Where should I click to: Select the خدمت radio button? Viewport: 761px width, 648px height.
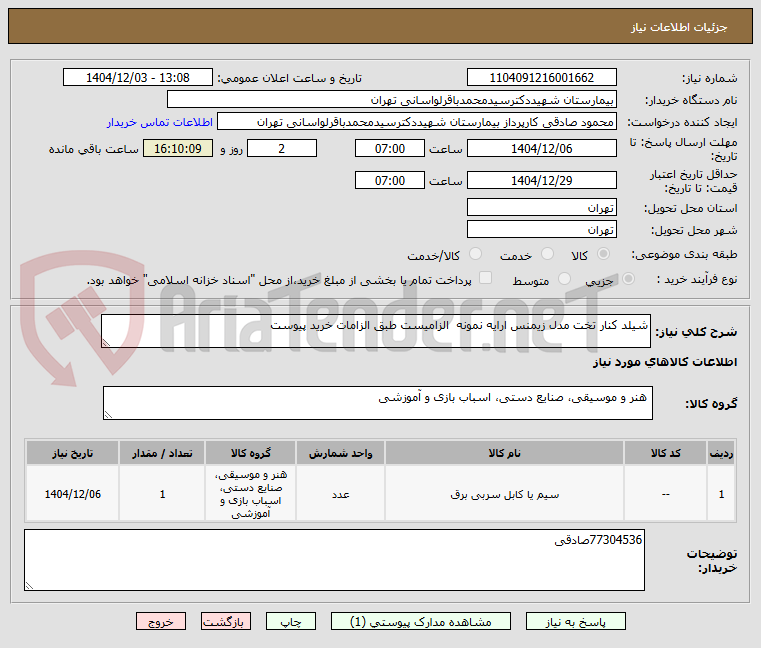547,254
